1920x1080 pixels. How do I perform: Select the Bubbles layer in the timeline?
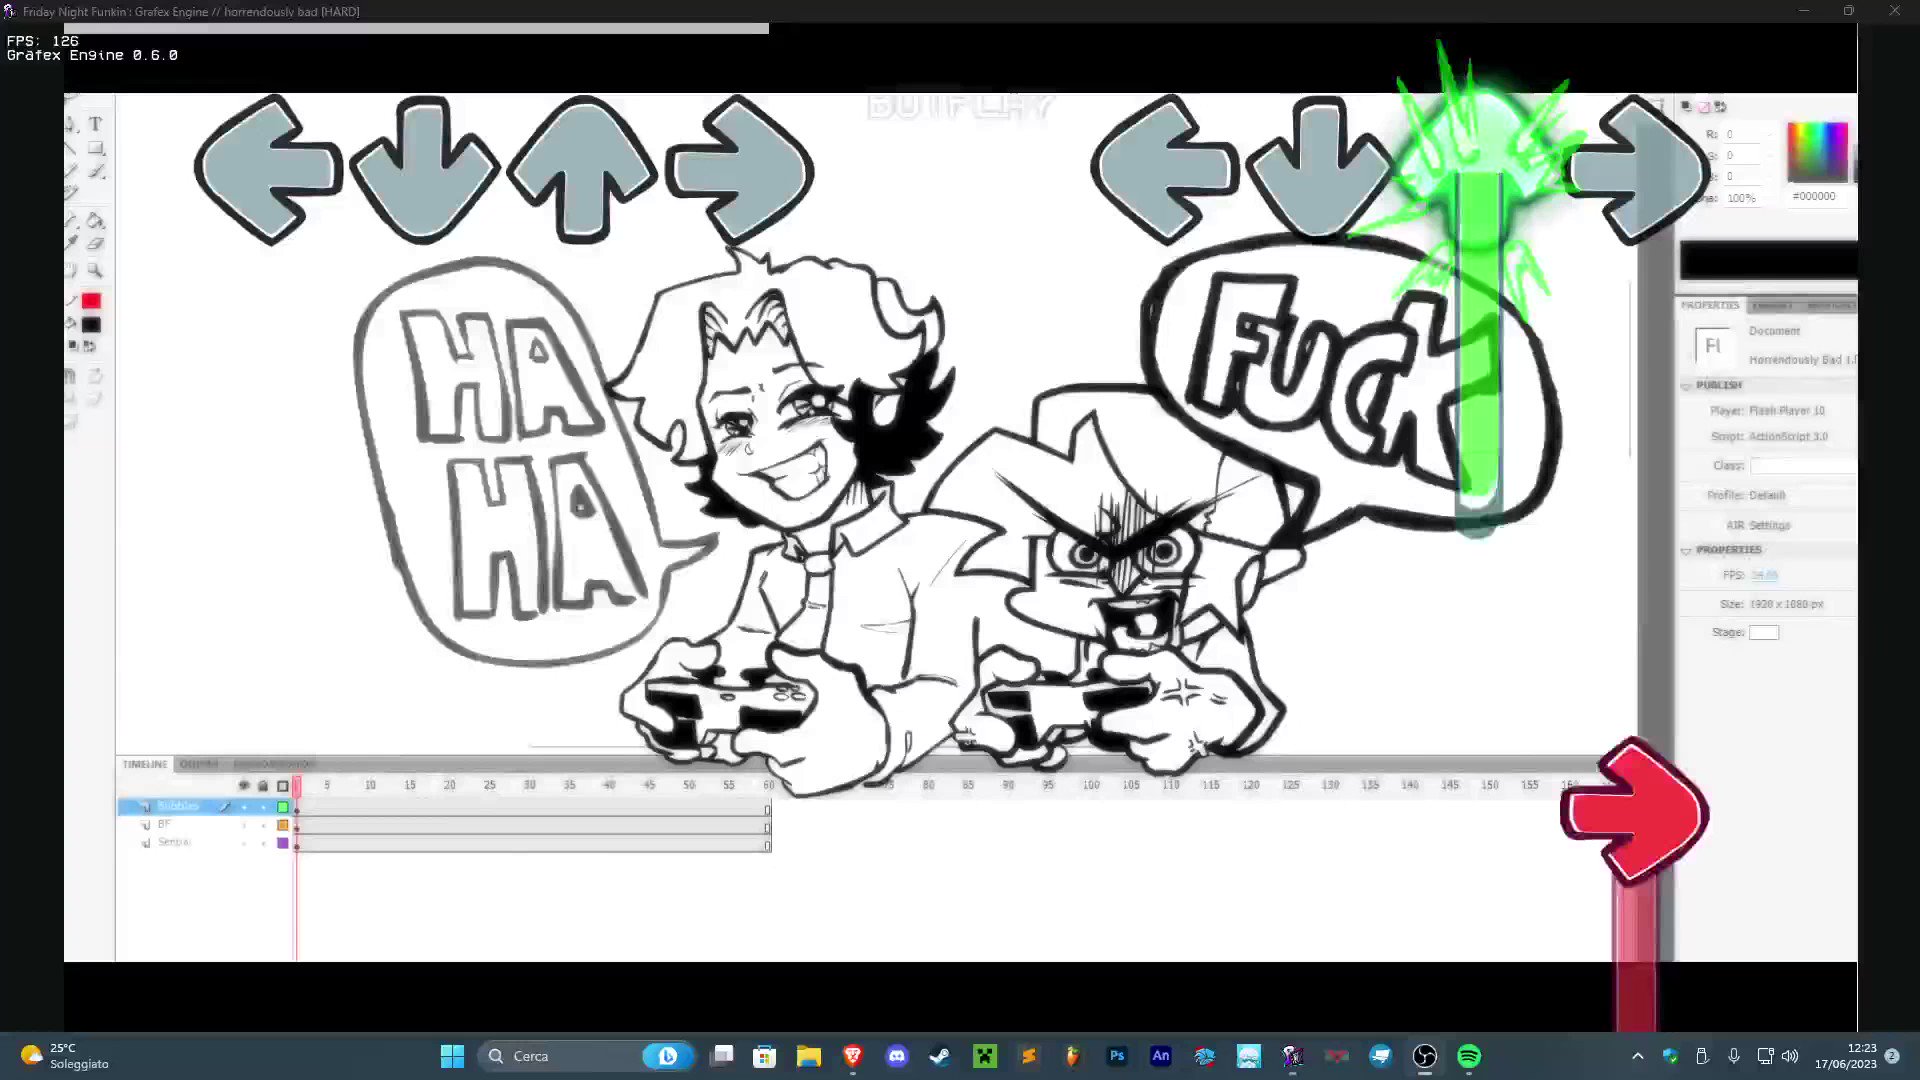pos(178,807)
